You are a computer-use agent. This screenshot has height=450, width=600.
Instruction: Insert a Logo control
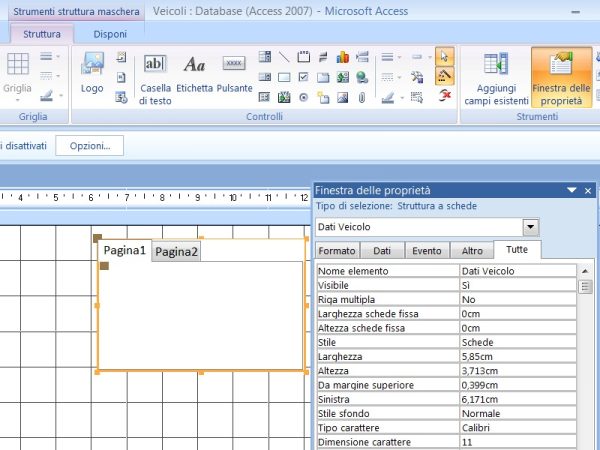(92, 73)
